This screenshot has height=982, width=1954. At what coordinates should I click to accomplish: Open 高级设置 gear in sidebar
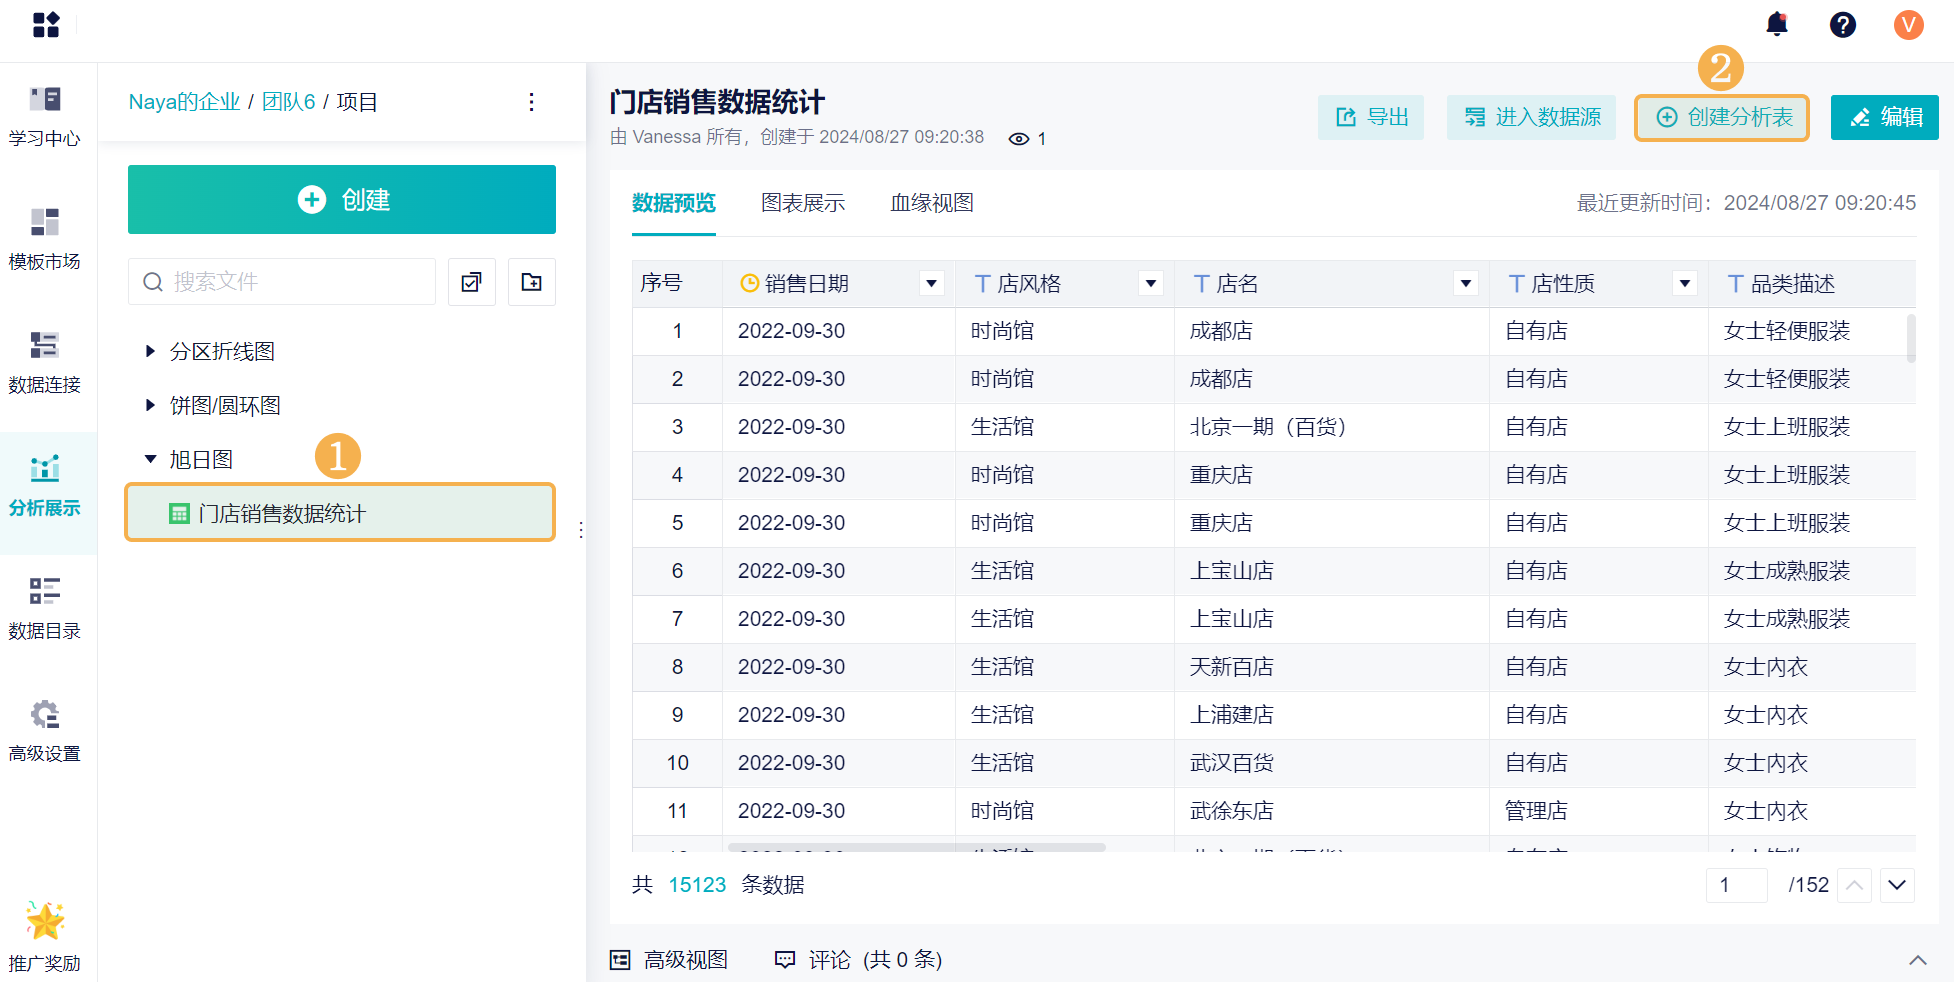click(45, 731)
